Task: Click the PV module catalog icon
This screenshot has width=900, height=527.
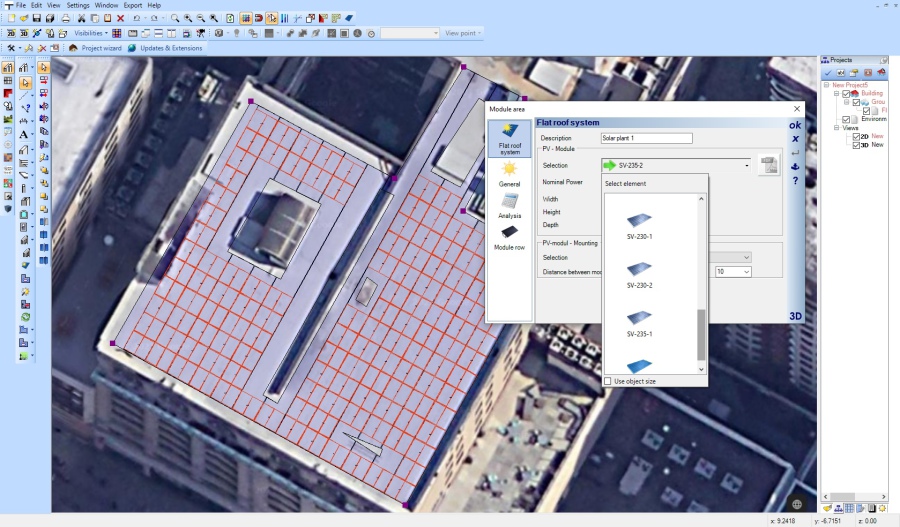Action: click(768, 166)
